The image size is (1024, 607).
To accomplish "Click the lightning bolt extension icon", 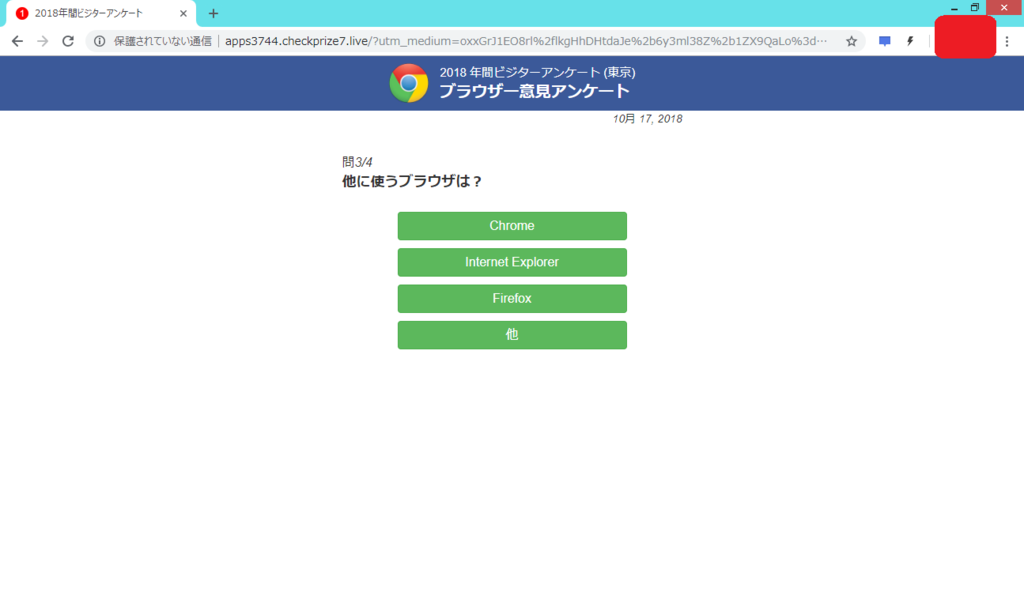I will pos(910,41).
